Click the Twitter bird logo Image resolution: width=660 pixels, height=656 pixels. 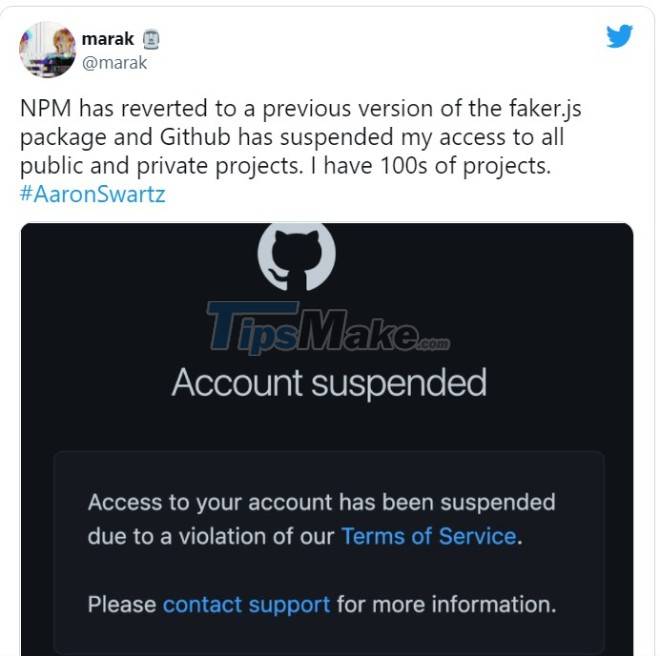tap(619, 37)
